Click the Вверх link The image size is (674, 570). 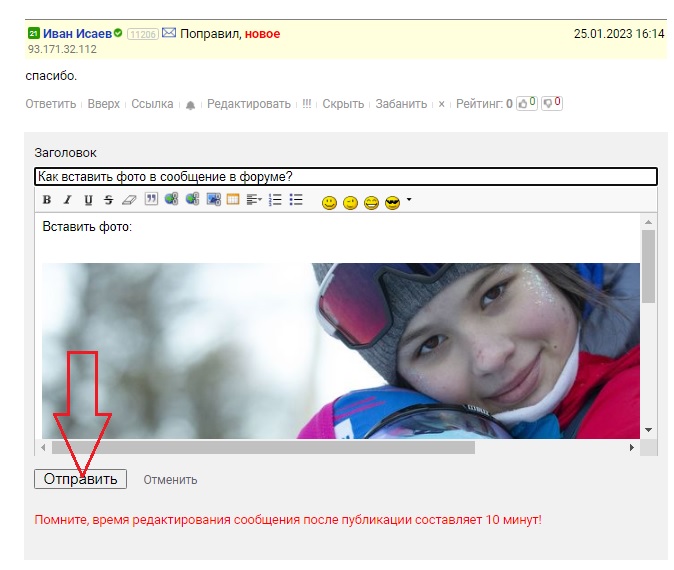pyautogui.click(x=104, y=104)
